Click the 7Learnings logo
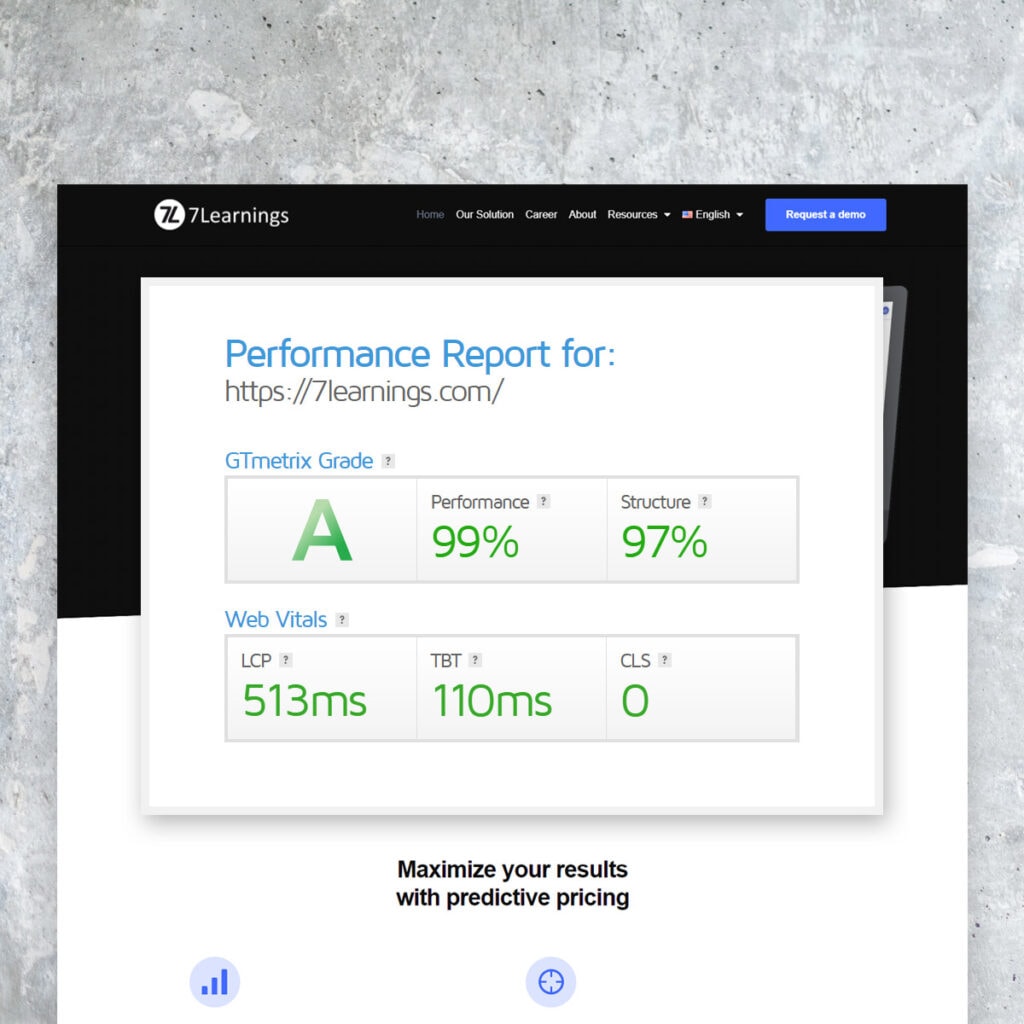Screen dimensions: 1024x1024 click(221, 215)
